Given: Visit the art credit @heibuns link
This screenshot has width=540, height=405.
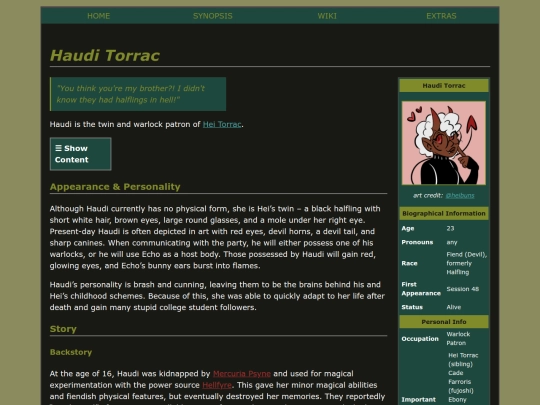Looking at the screenshot, I should 460,196.
